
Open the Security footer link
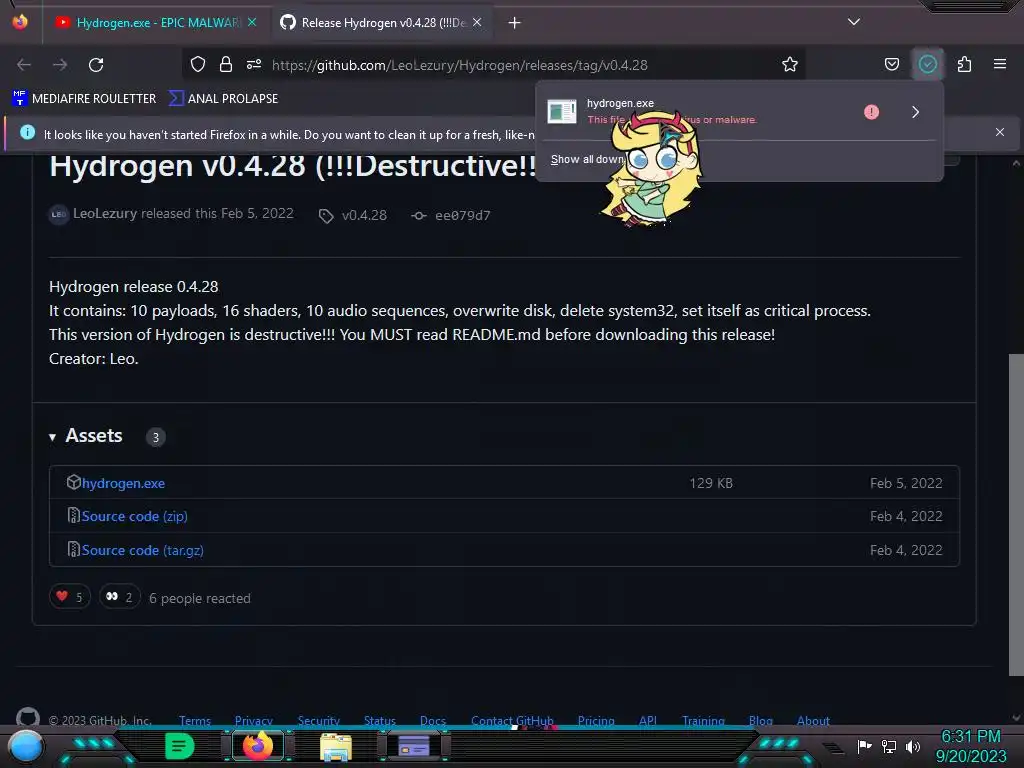pyautogui.click(x=319, y=721)
